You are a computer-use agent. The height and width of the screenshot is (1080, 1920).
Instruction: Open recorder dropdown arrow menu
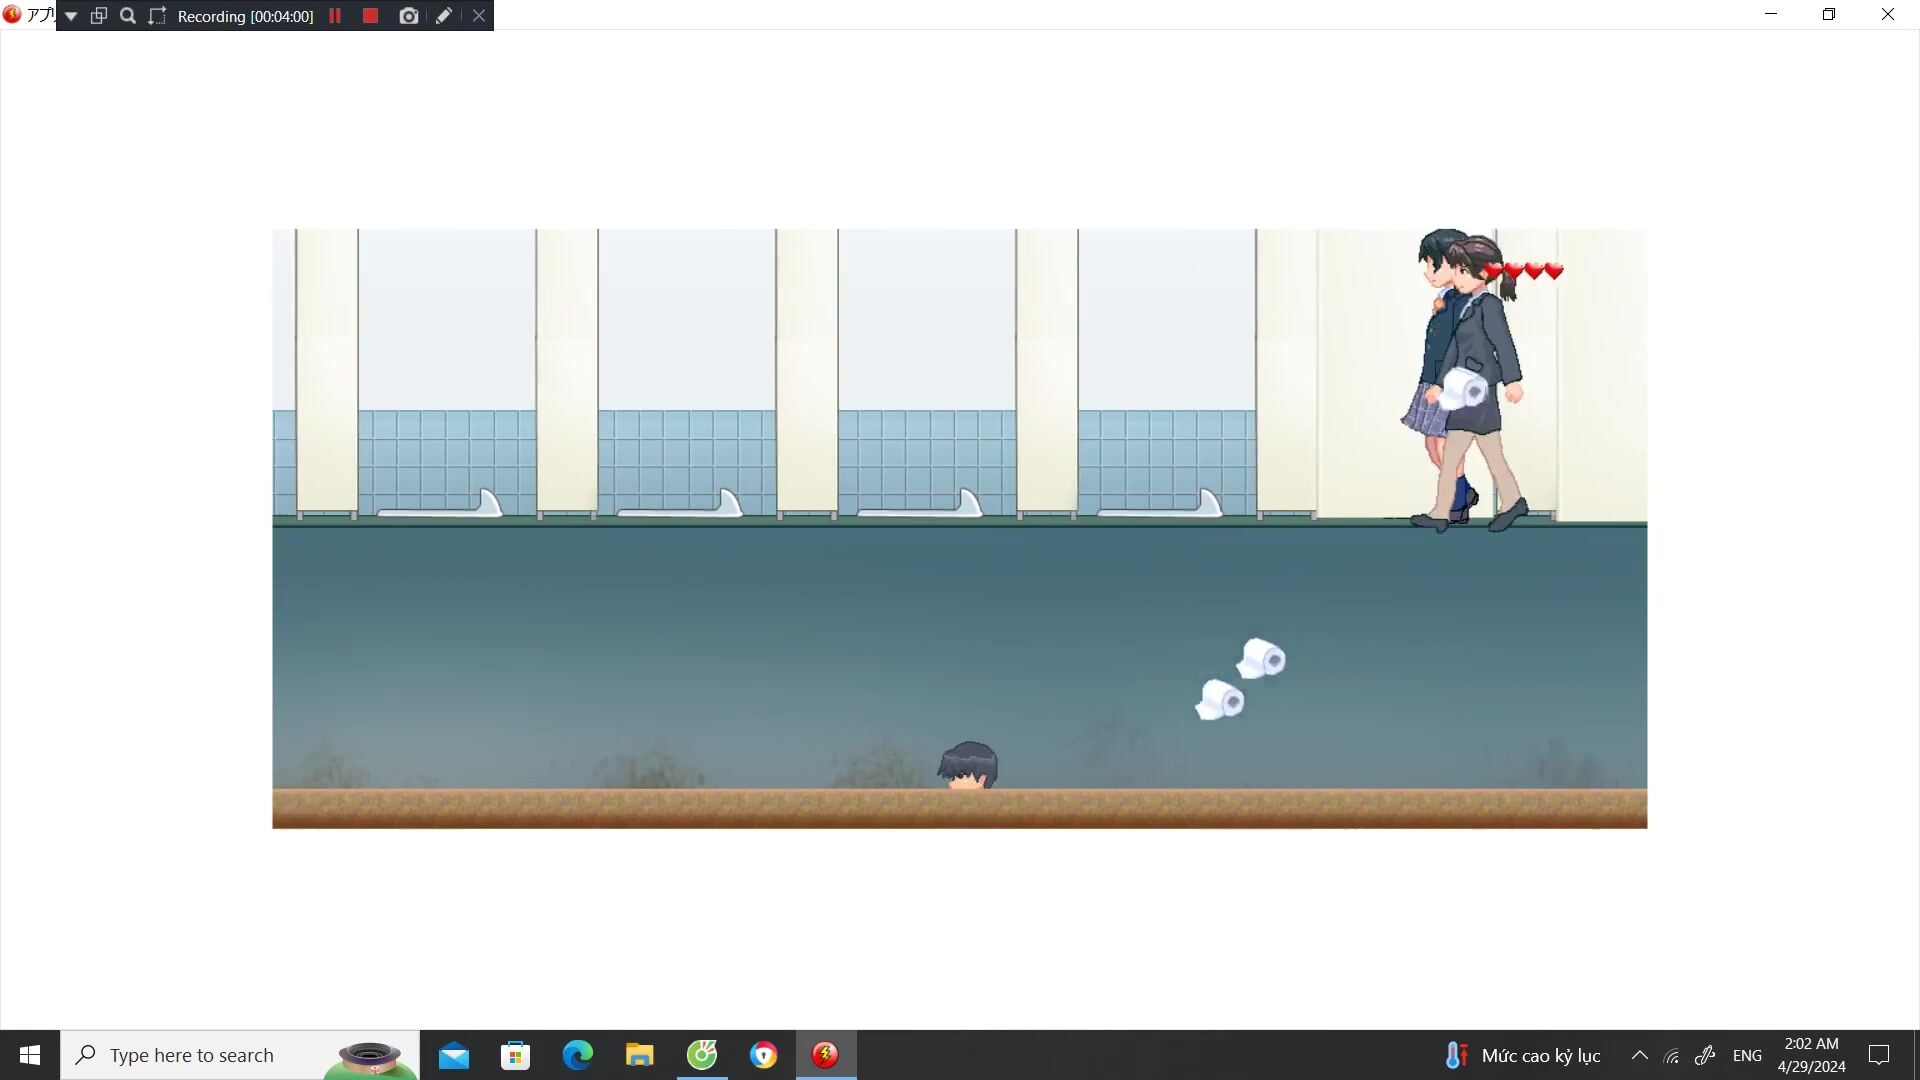pyautogui.click(x=71, y=16)
